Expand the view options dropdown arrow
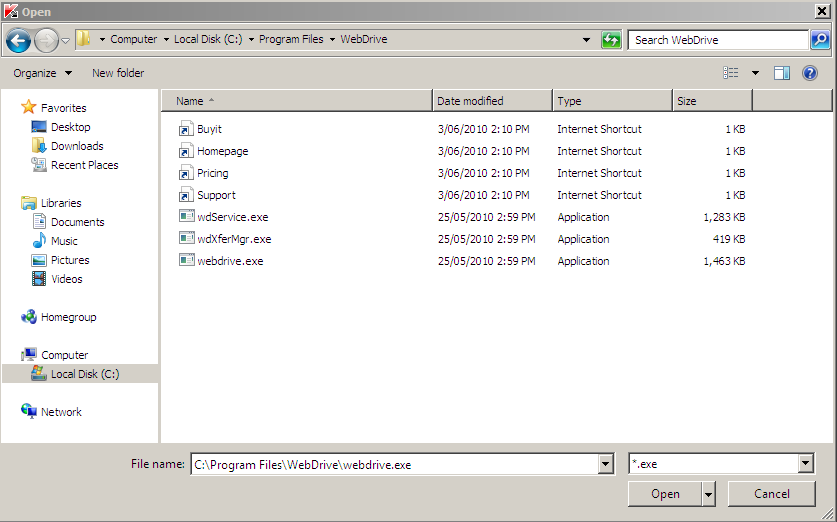The height and width of the screenshot is (522, 837). (x=755, y=73)
